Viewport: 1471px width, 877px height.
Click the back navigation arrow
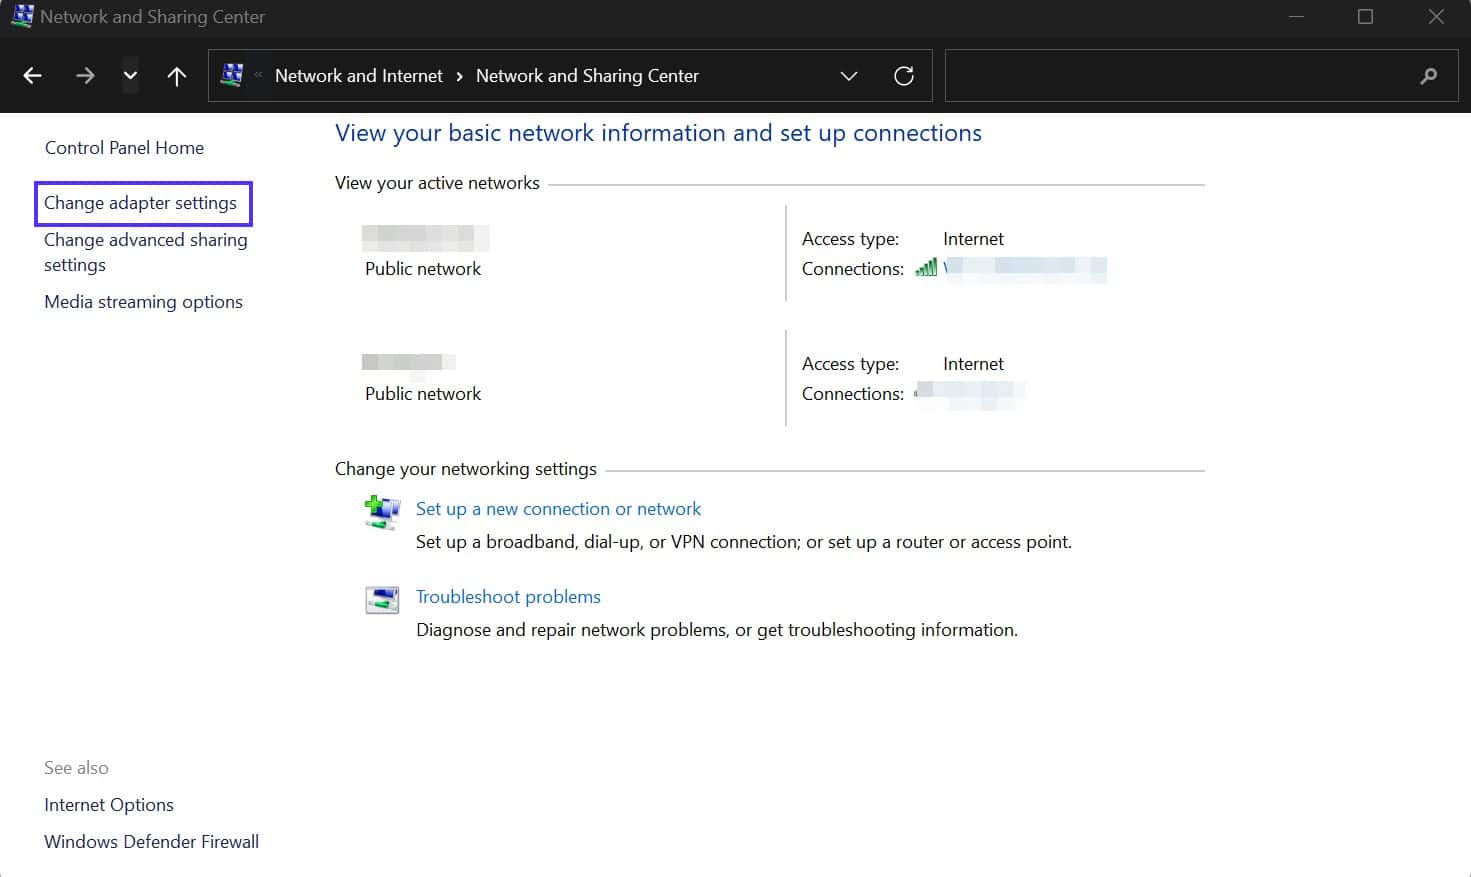(x=31, y=75)
